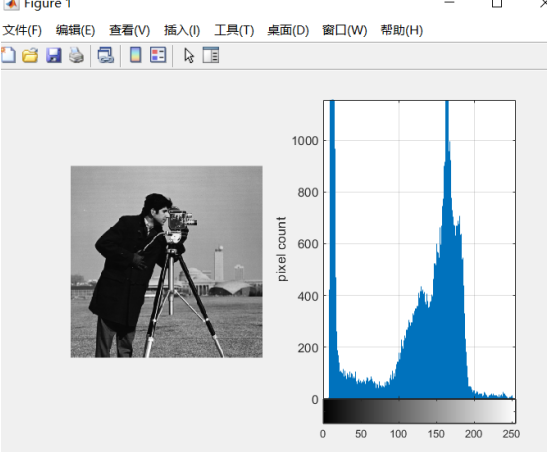This screenshot has height=452, width=547.
Task: Insert a legend using the toolbar icon
Action: (158, 55)
